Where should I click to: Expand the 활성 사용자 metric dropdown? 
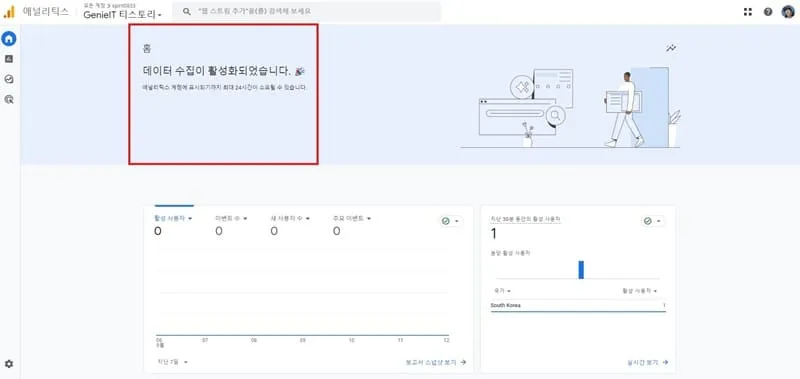pos(173,218)
